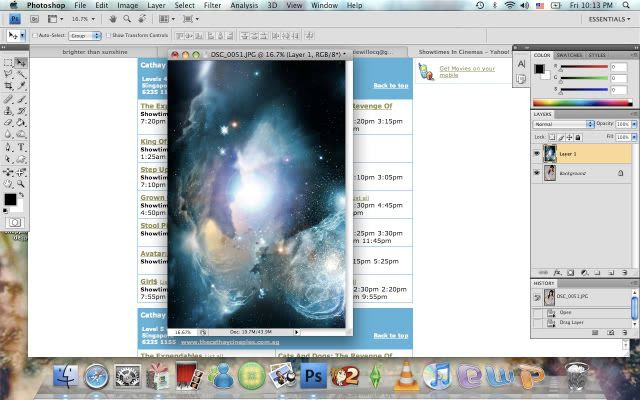
Task: Select the Eraser tool
Action: (8, 122)
